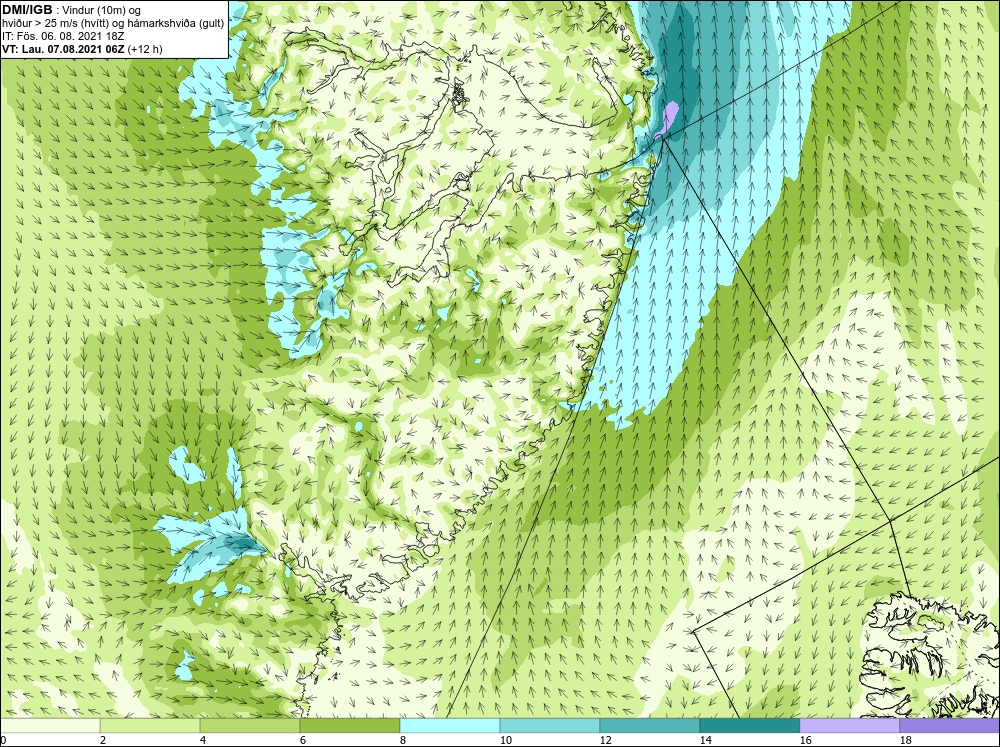Click the 2–4 m/s legend color swatch
This screenshot has height=747, width=1000.
[x=150, y=725]
